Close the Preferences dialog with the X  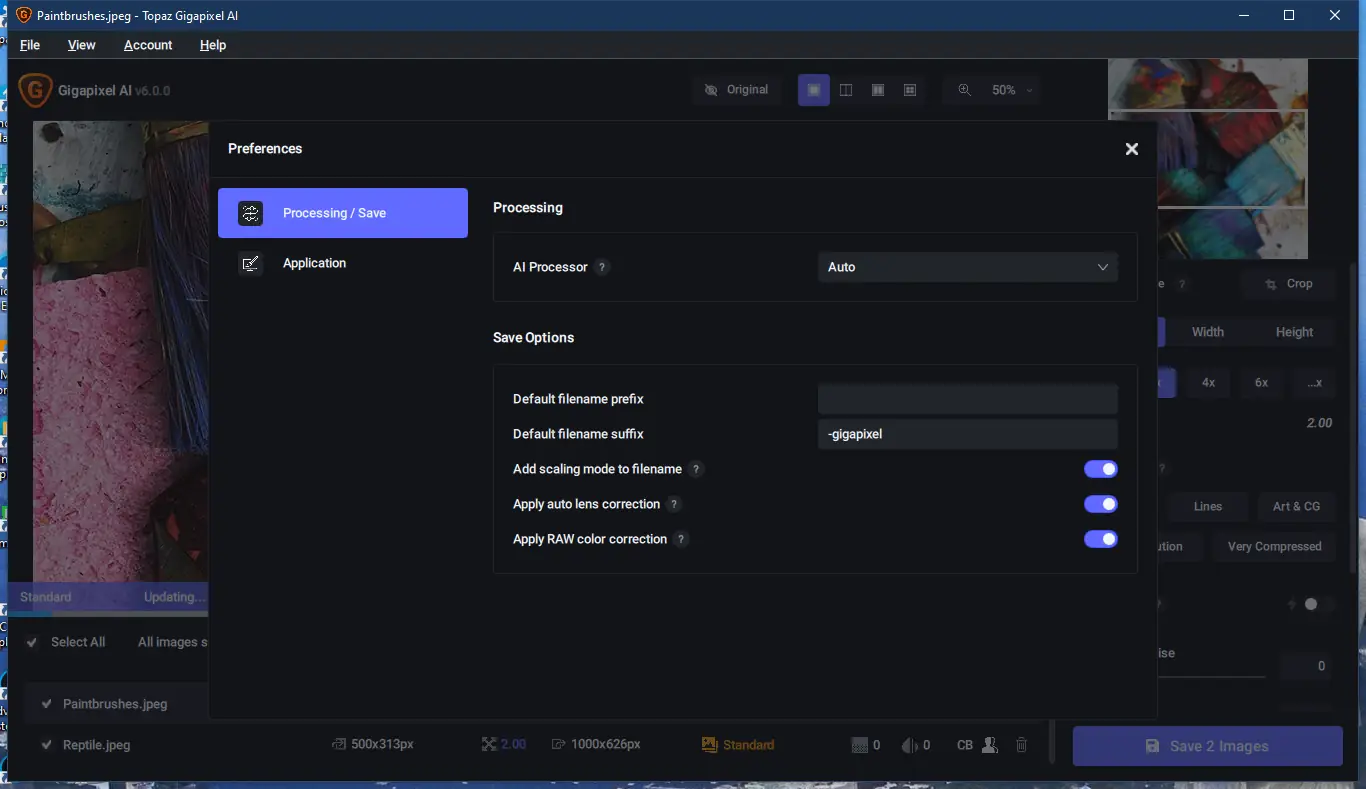point(1132,149)
